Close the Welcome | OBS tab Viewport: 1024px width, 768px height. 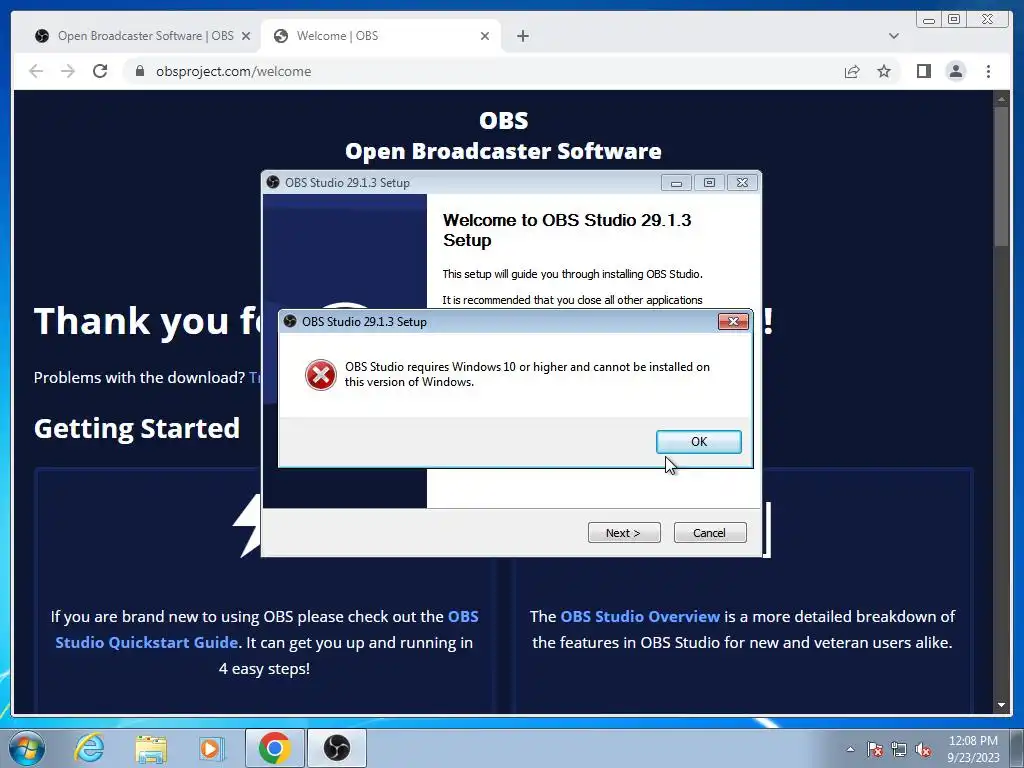tap(485, 36)
